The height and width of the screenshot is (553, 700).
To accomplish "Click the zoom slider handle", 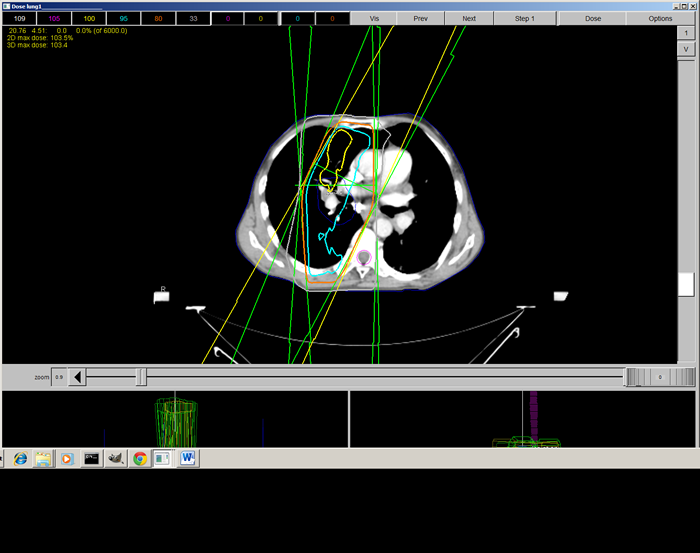I will pyautogui.click(x=141, y=377).
